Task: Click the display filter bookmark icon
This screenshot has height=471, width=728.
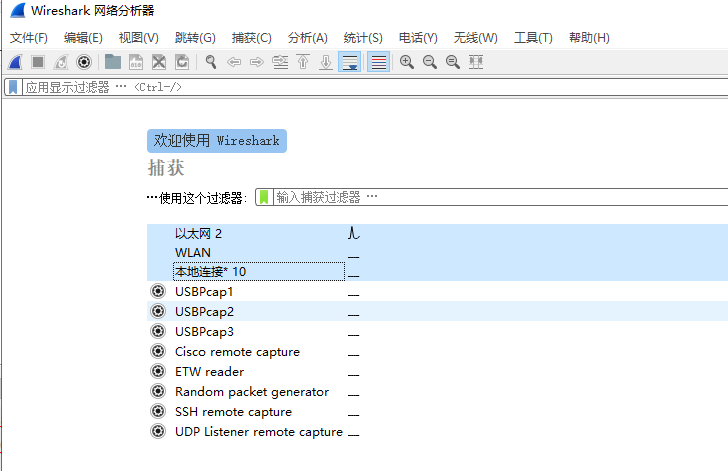Action: tap(13, 87)
